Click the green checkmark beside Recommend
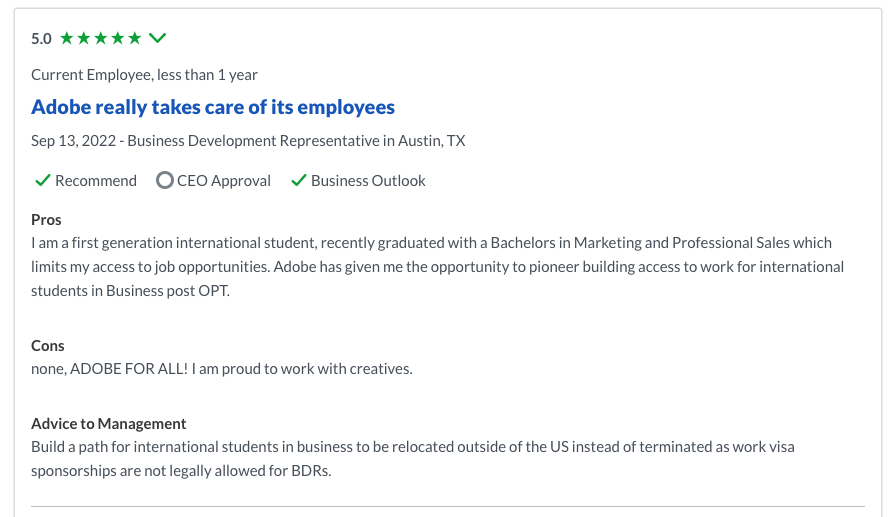Viewport: 888px width, 517px height. (x=43, y=181)
